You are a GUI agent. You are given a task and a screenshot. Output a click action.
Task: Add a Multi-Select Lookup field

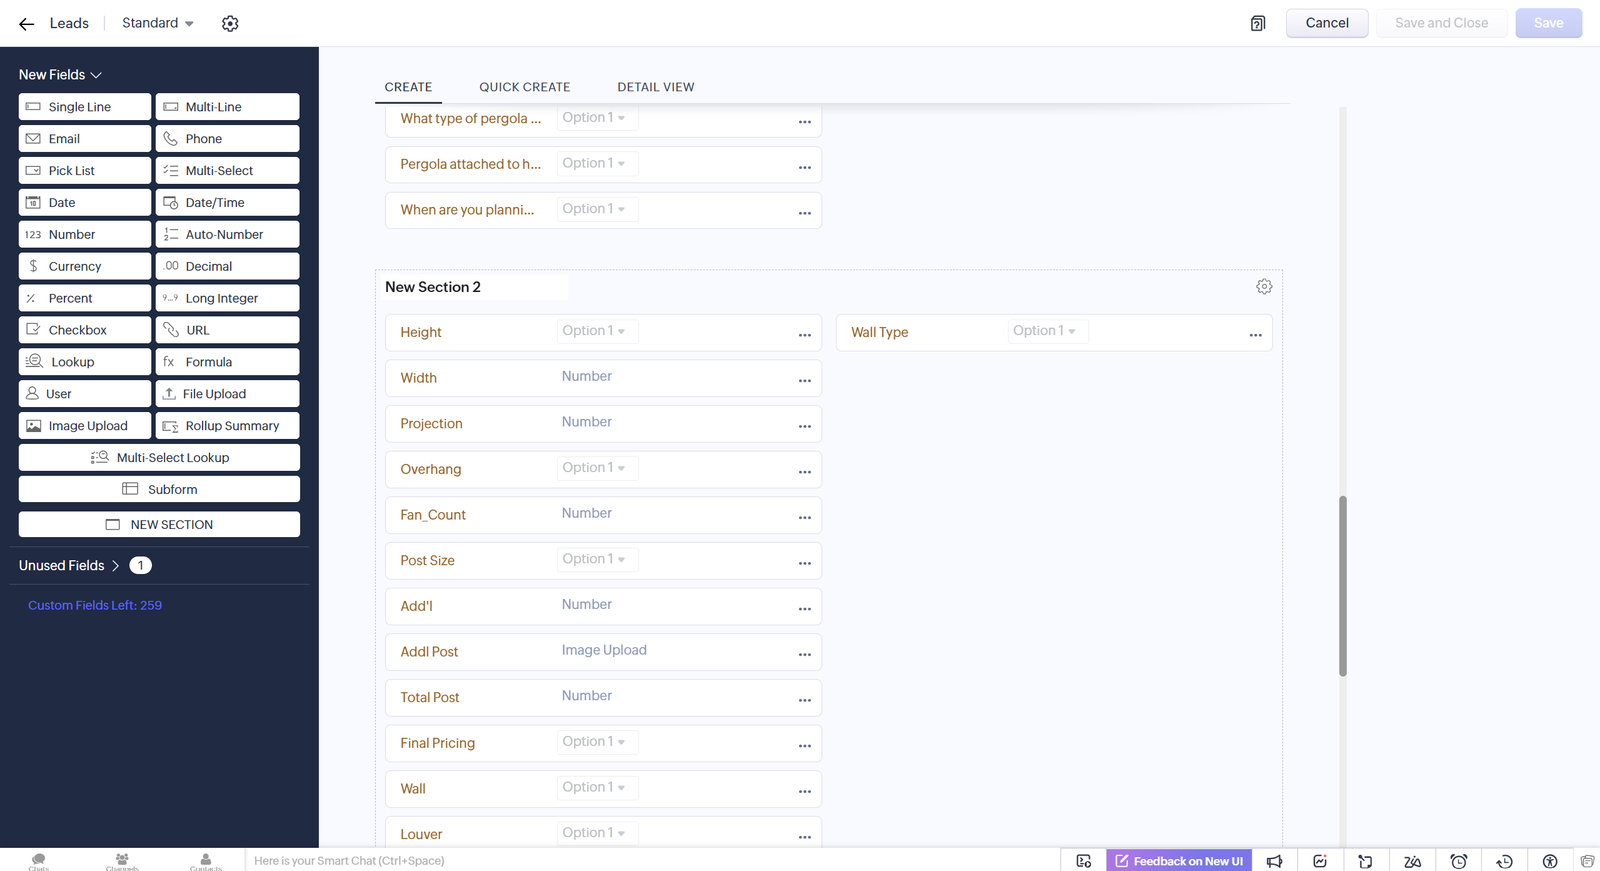pyautogui.click(x=159, y=458)
